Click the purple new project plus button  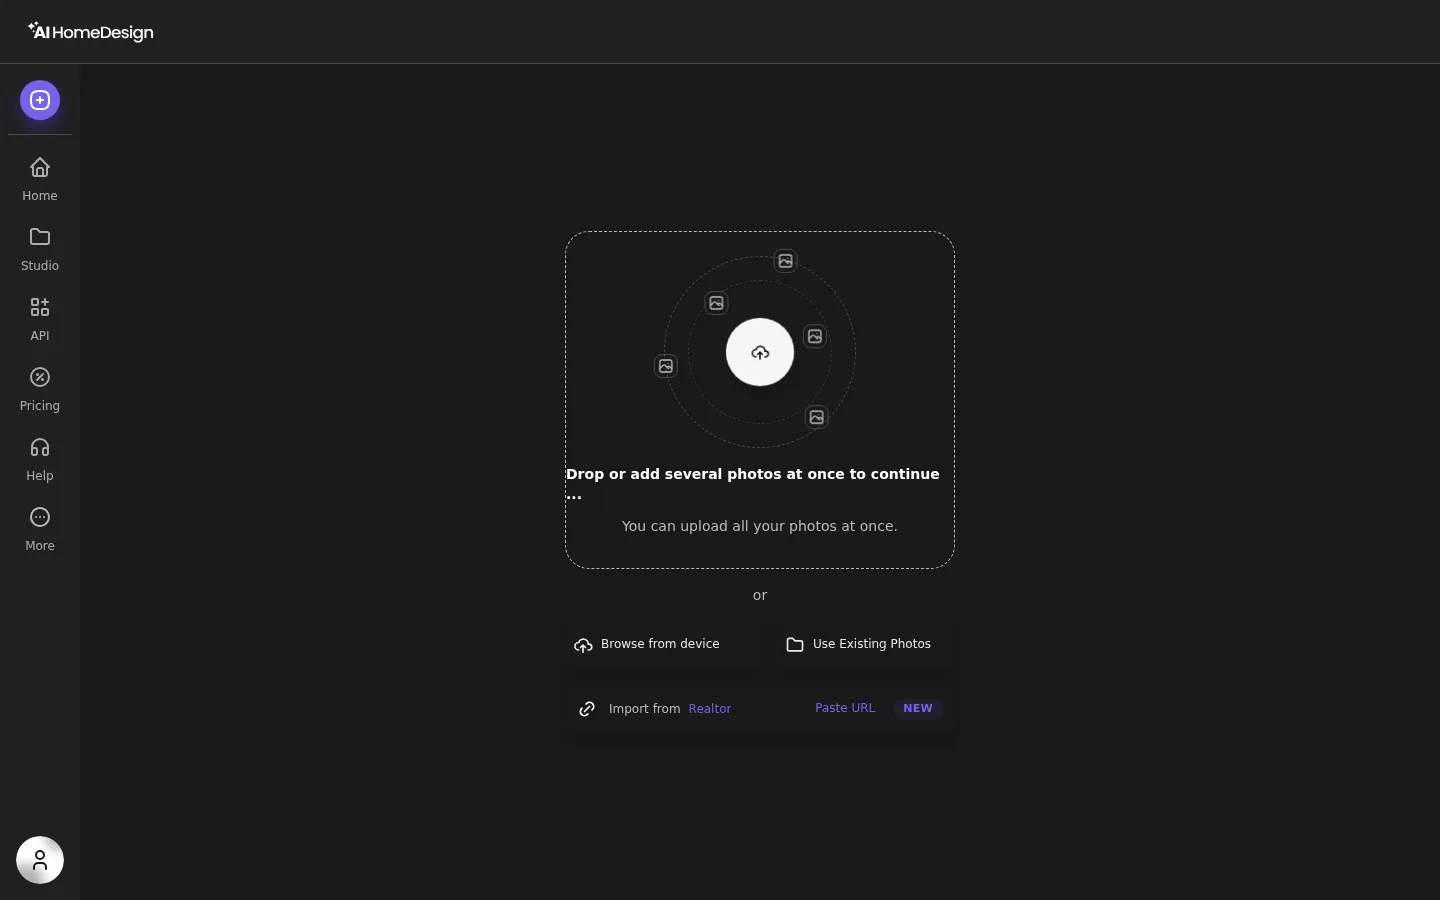click(40, 100)
